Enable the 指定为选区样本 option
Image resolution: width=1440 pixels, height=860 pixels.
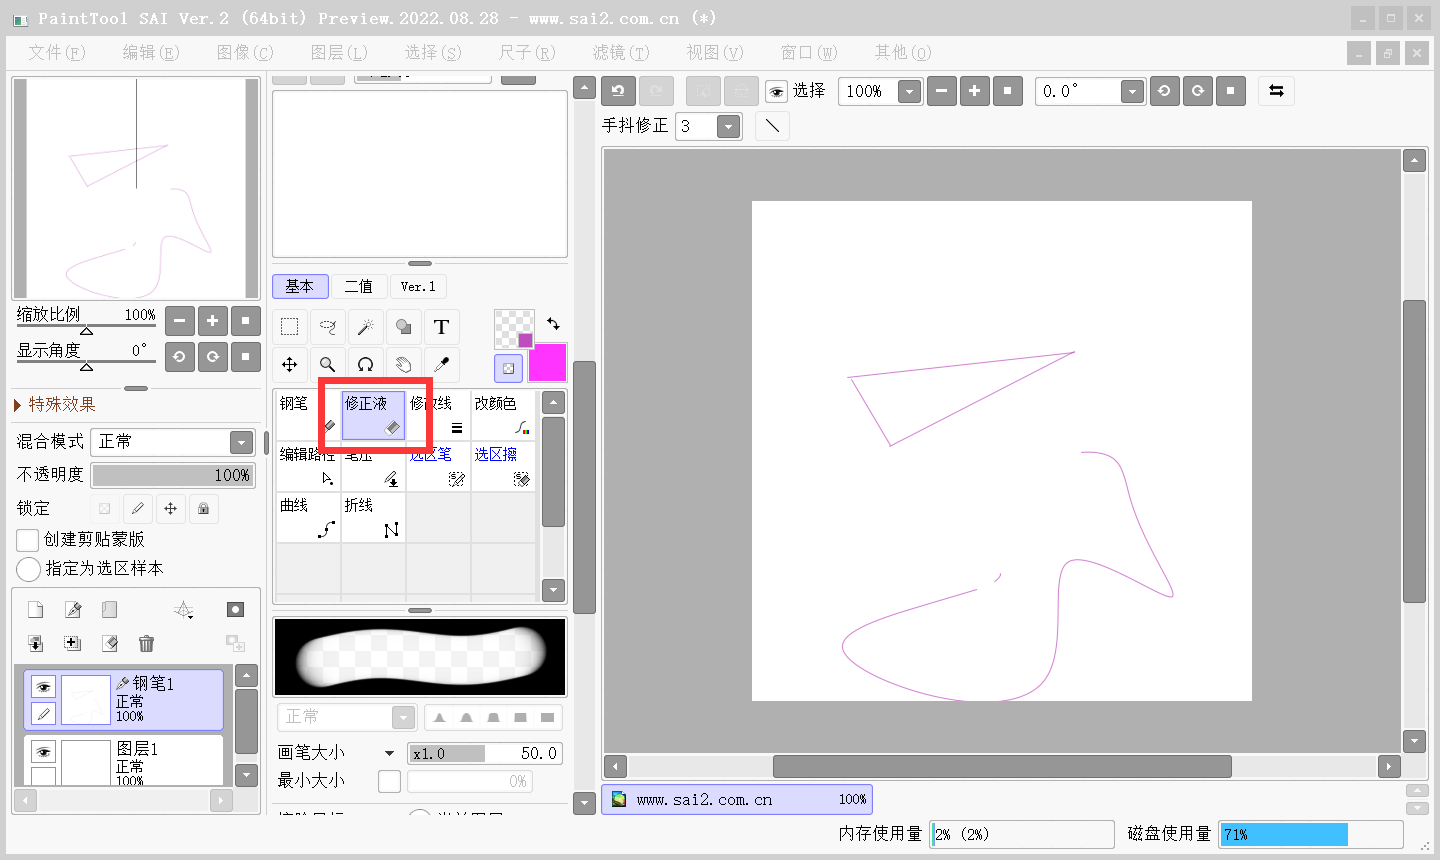[28, 569]
